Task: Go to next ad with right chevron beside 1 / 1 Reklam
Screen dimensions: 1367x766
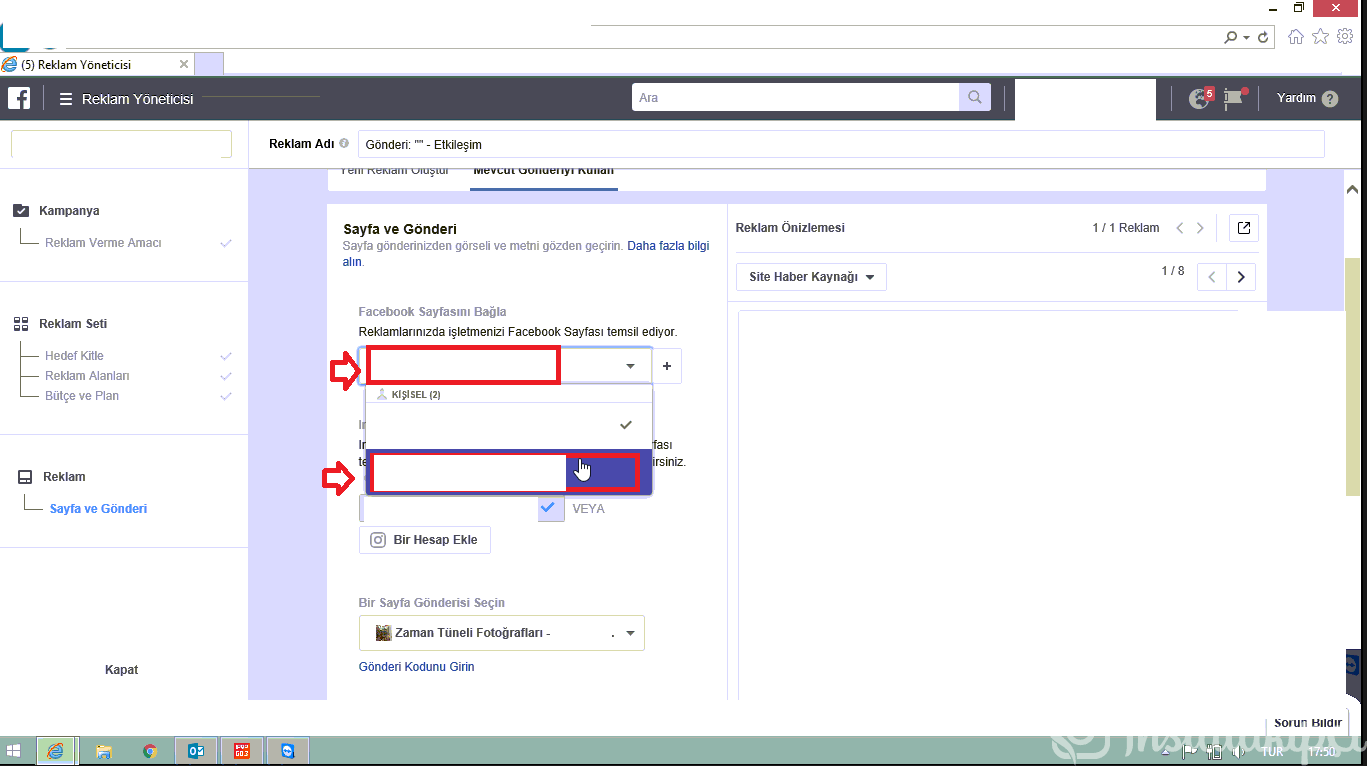Action: [1200, 228]
